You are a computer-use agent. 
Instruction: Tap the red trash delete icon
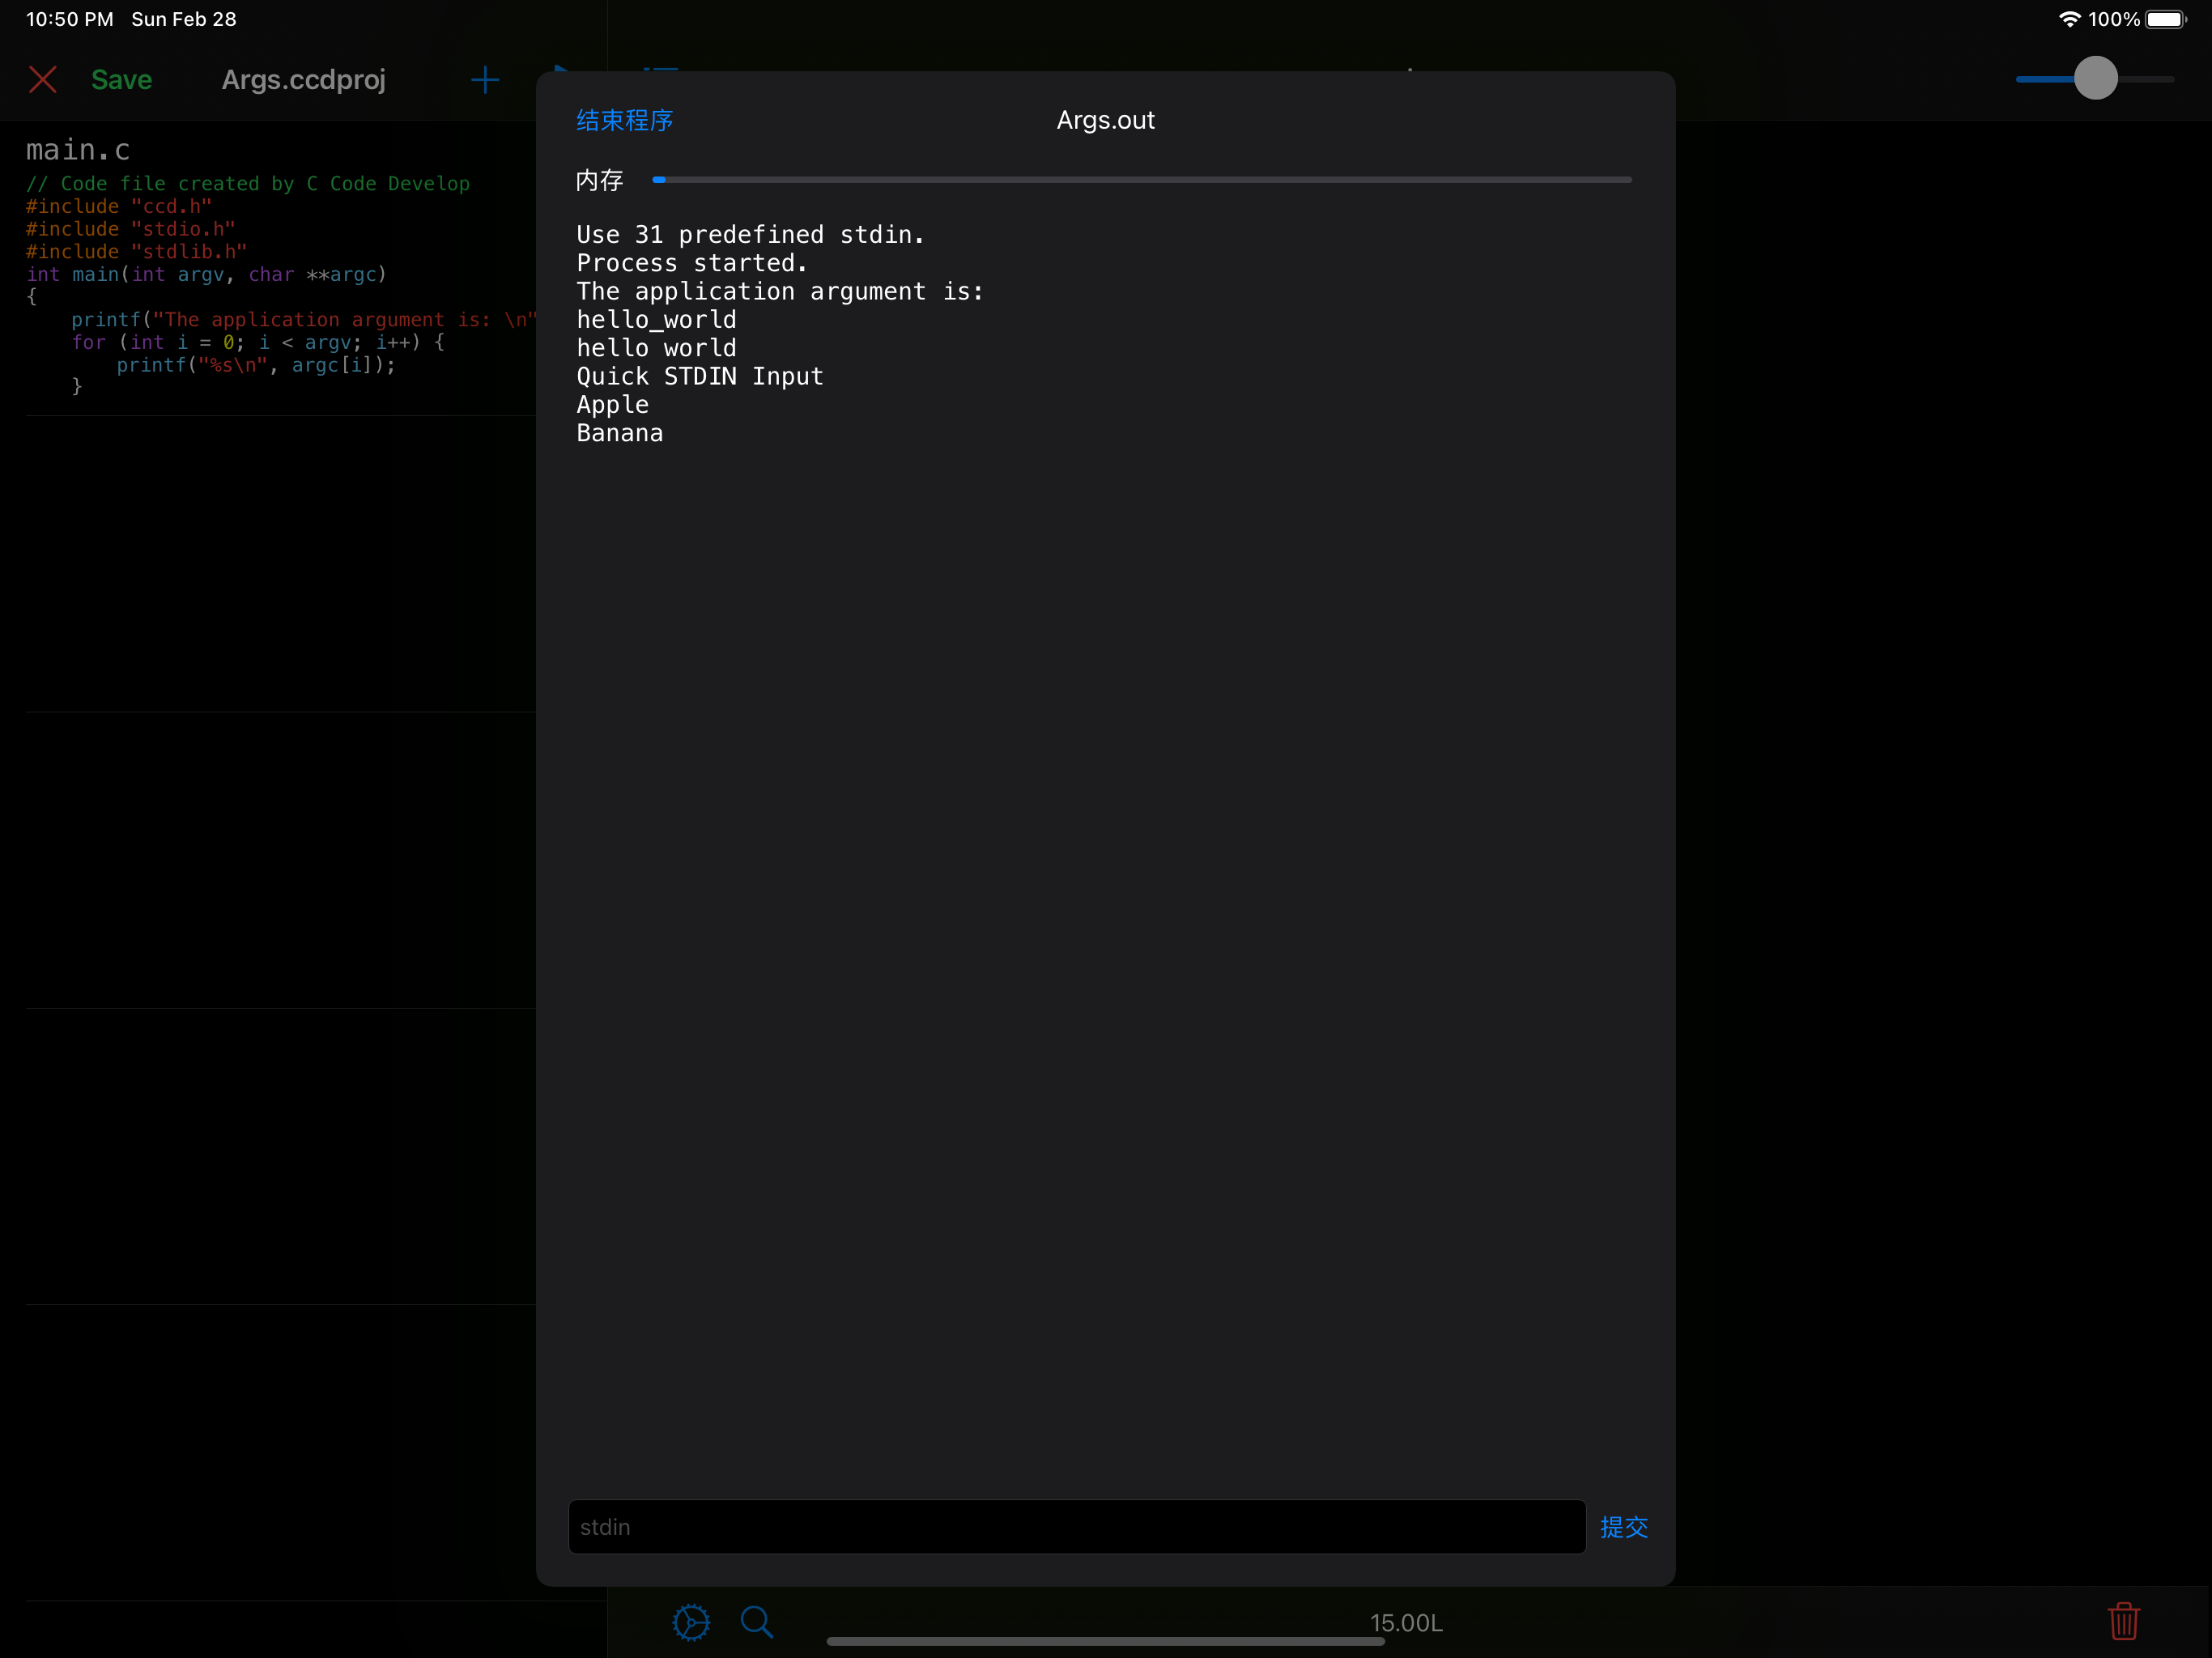(2123, 1621)
